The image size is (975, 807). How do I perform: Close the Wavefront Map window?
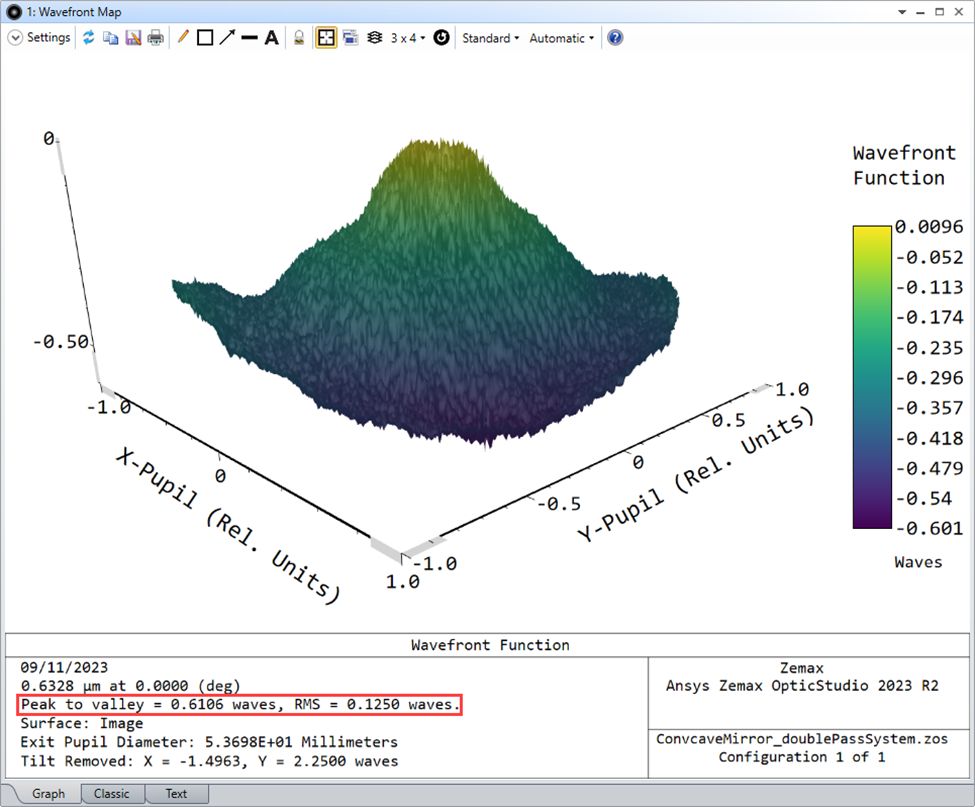click(x=959, y=12)
